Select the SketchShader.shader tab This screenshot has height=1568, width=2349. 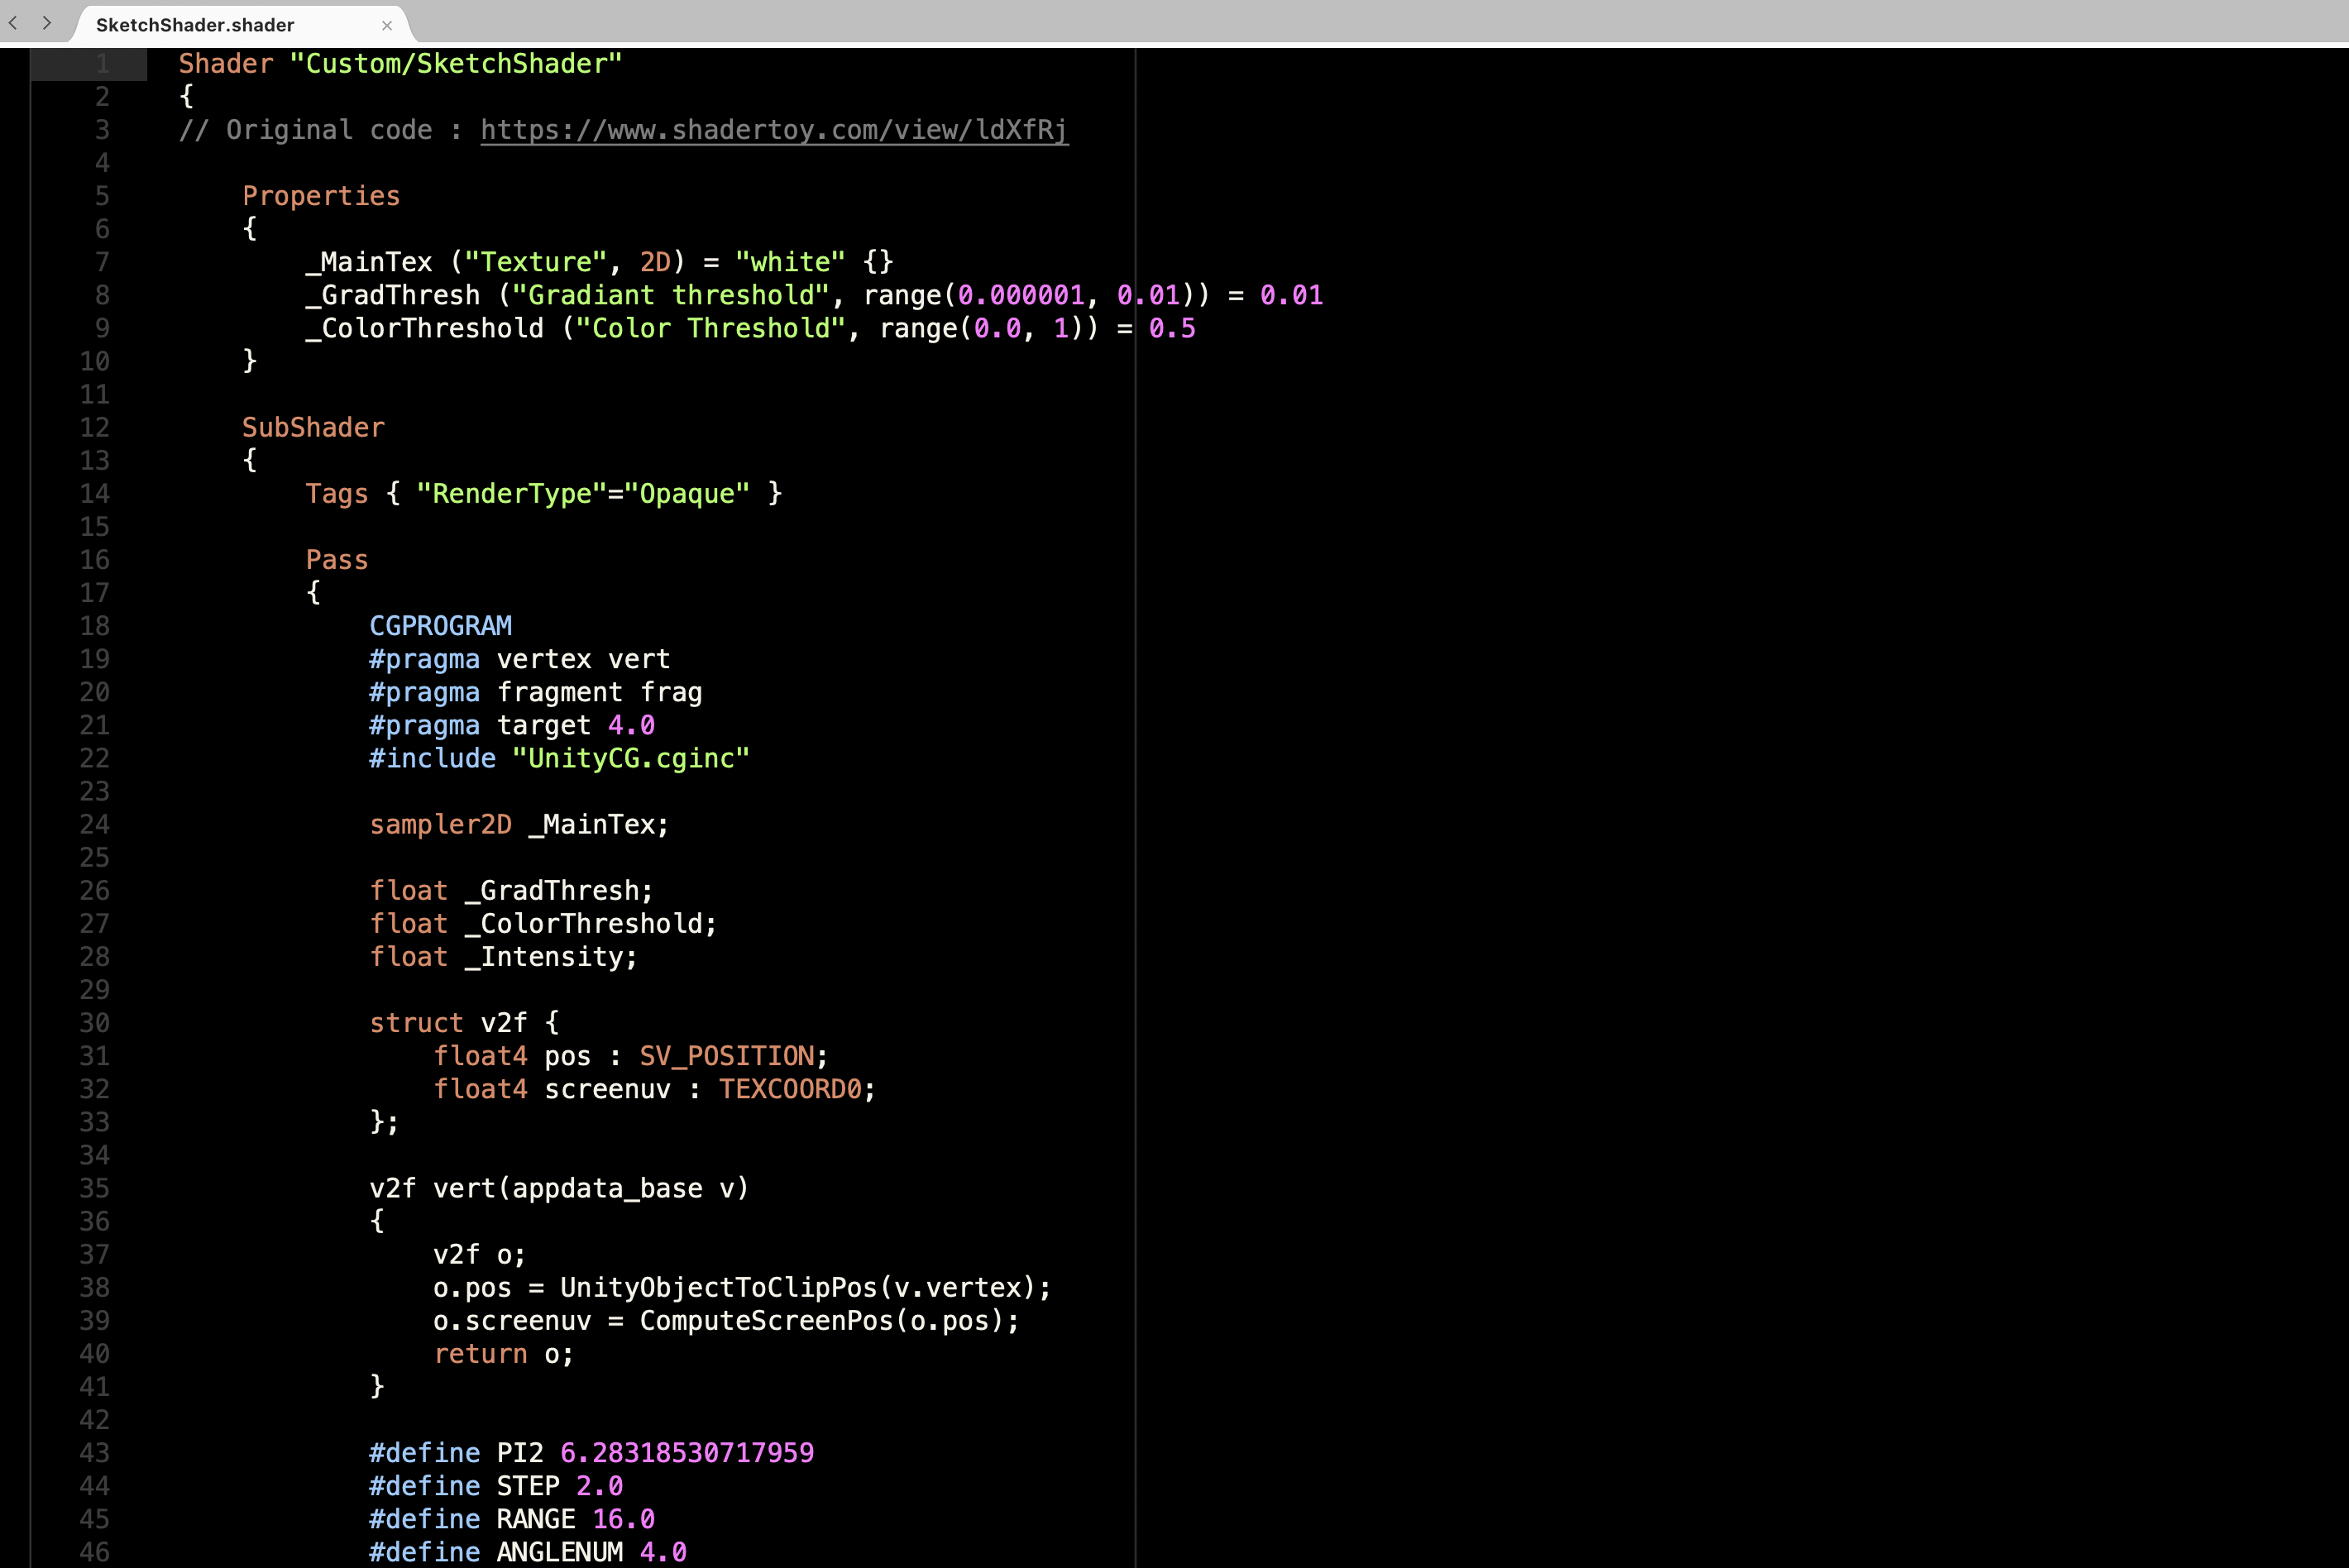tap(195, 25)
